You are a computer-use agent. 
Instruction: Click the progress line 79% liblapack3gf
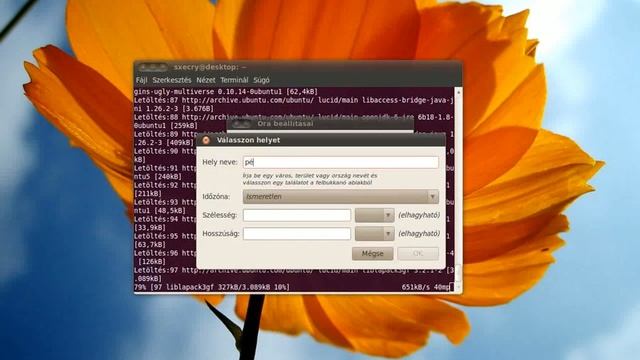(x=212, y=287)
